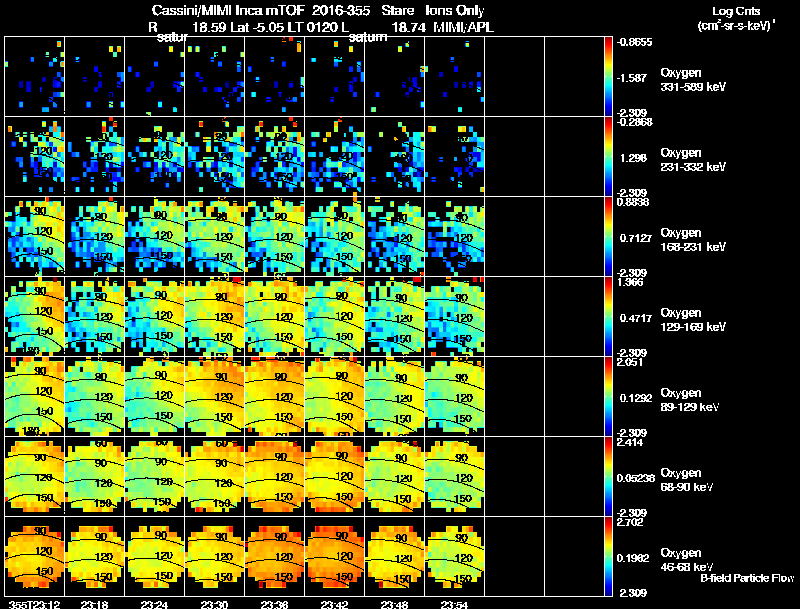Click the Oxygen 129-169 keV label

693,320
